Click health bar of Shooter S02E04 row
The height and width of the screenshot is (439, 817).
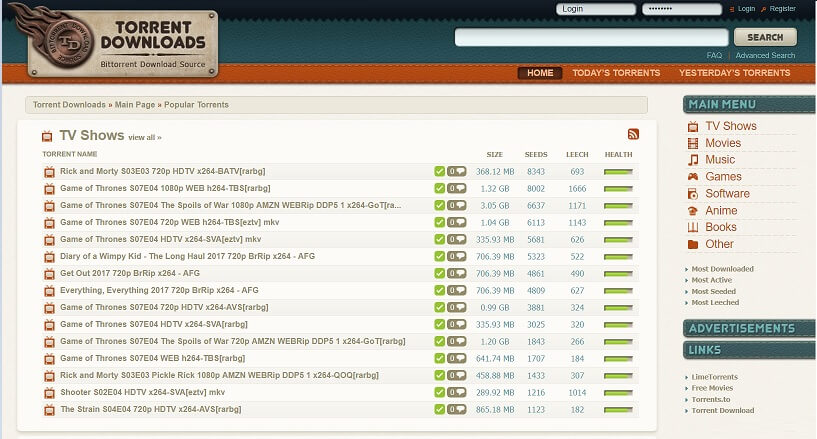618,393
